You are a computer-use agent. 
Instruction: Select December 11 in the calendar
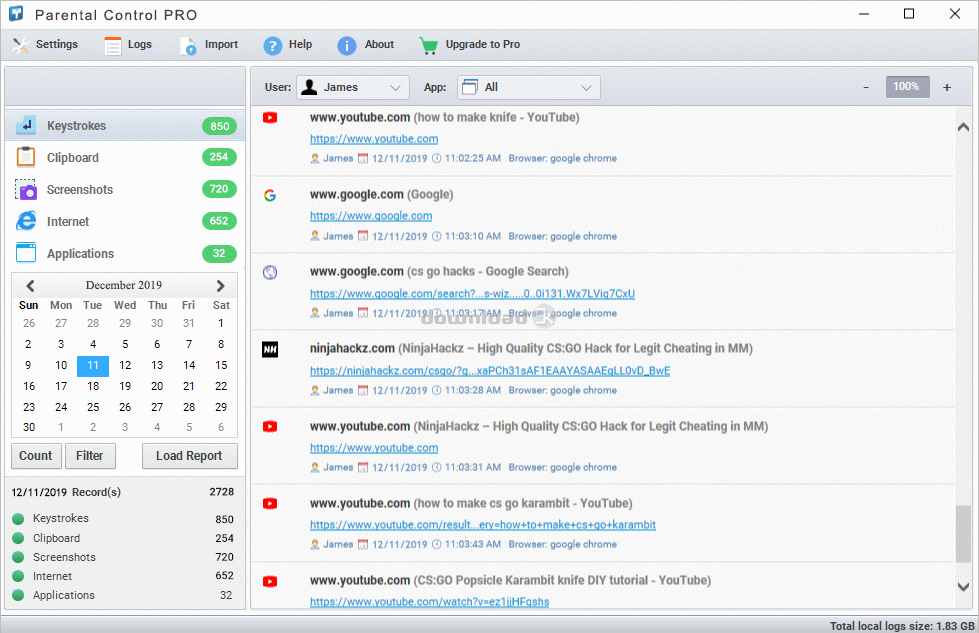[x=93, y=366]
